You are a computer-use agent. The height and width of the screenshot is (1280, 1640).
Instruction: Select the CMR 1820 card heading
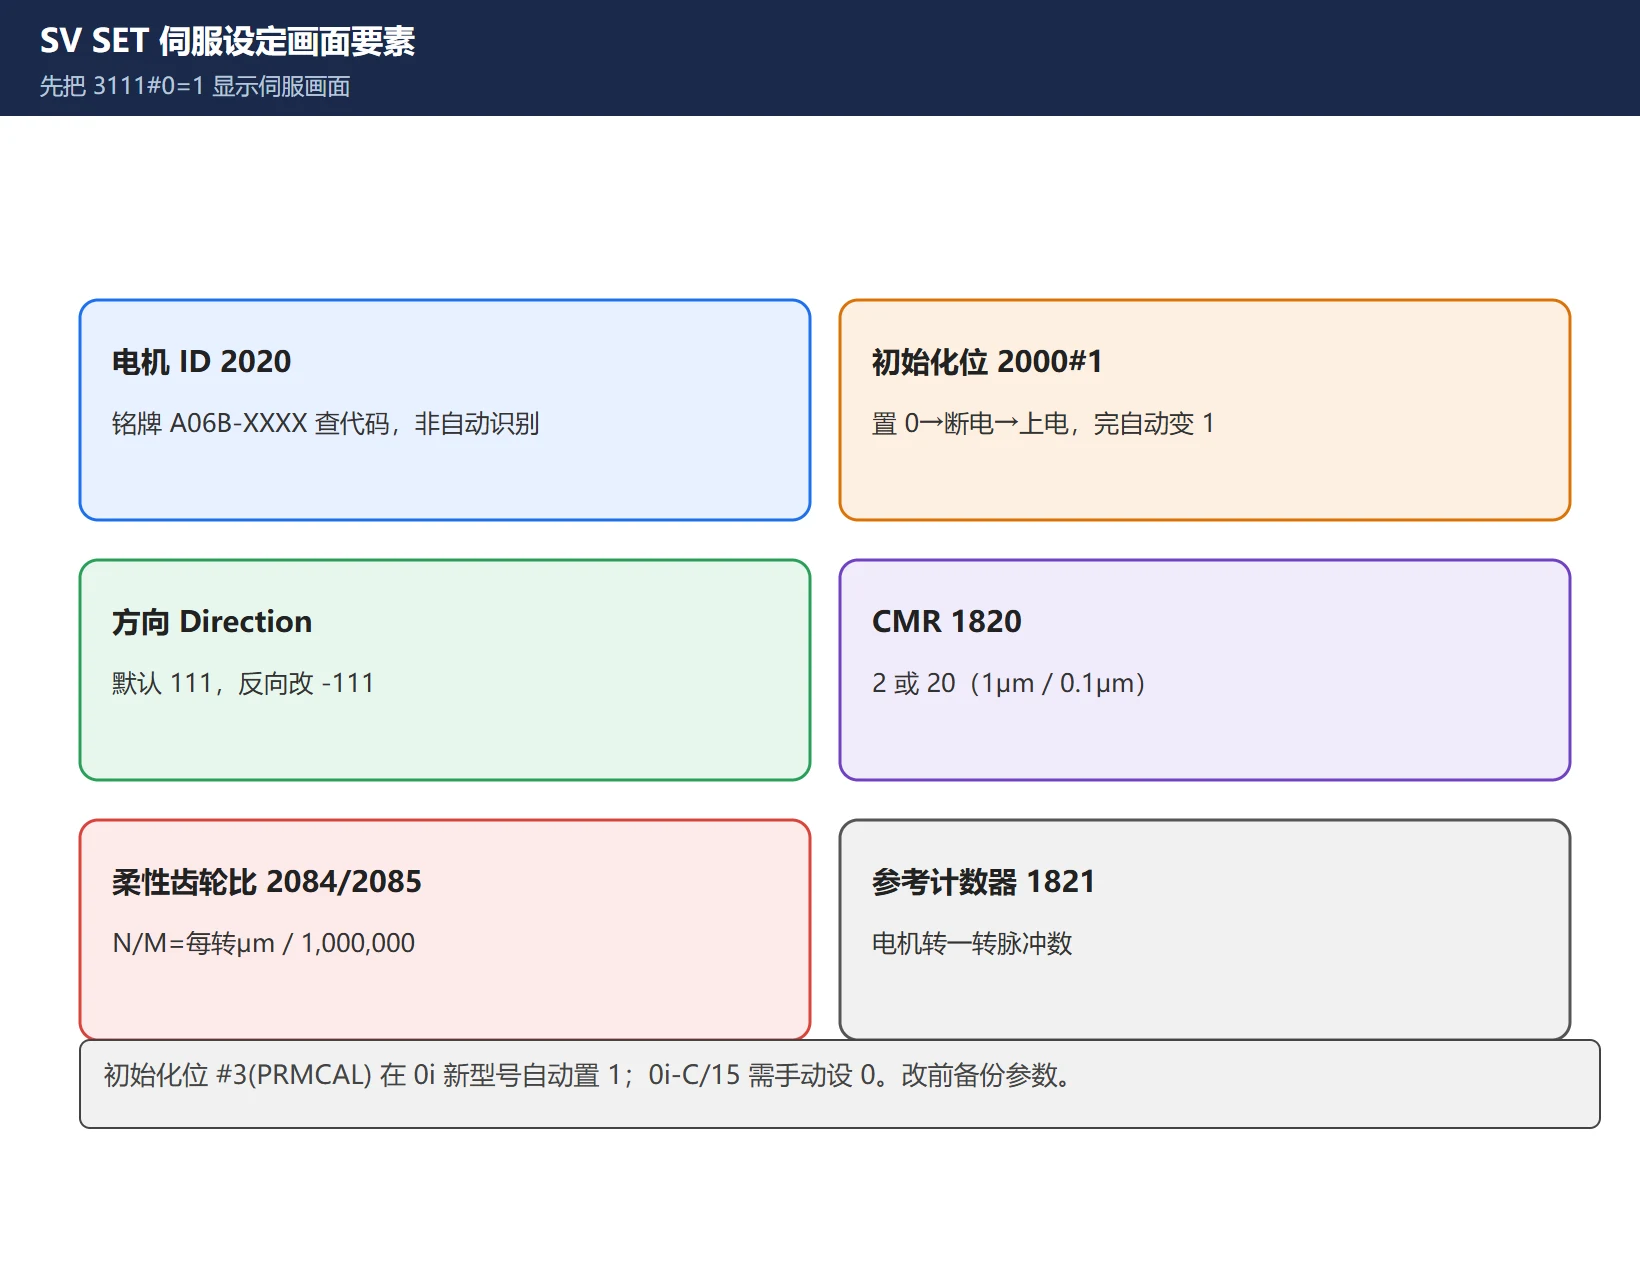tap(947, 621)
